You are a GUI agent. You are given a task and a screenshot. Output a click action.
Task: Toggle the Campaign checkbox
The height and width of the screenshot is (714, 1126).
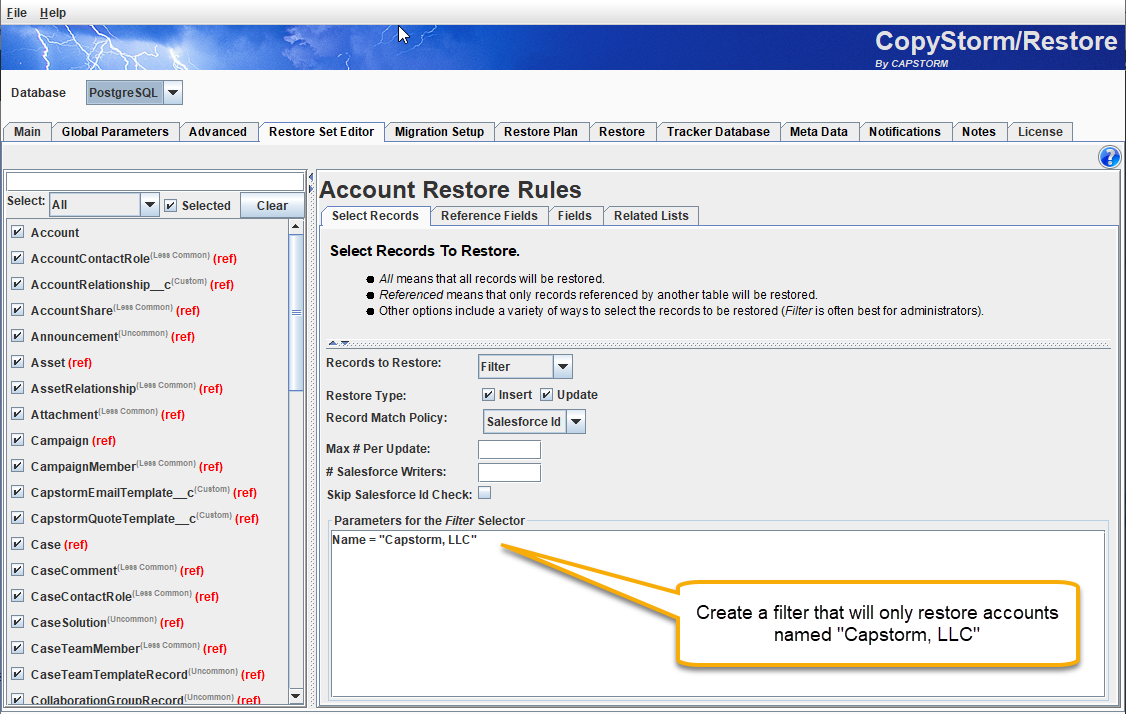tap(18, 440)
